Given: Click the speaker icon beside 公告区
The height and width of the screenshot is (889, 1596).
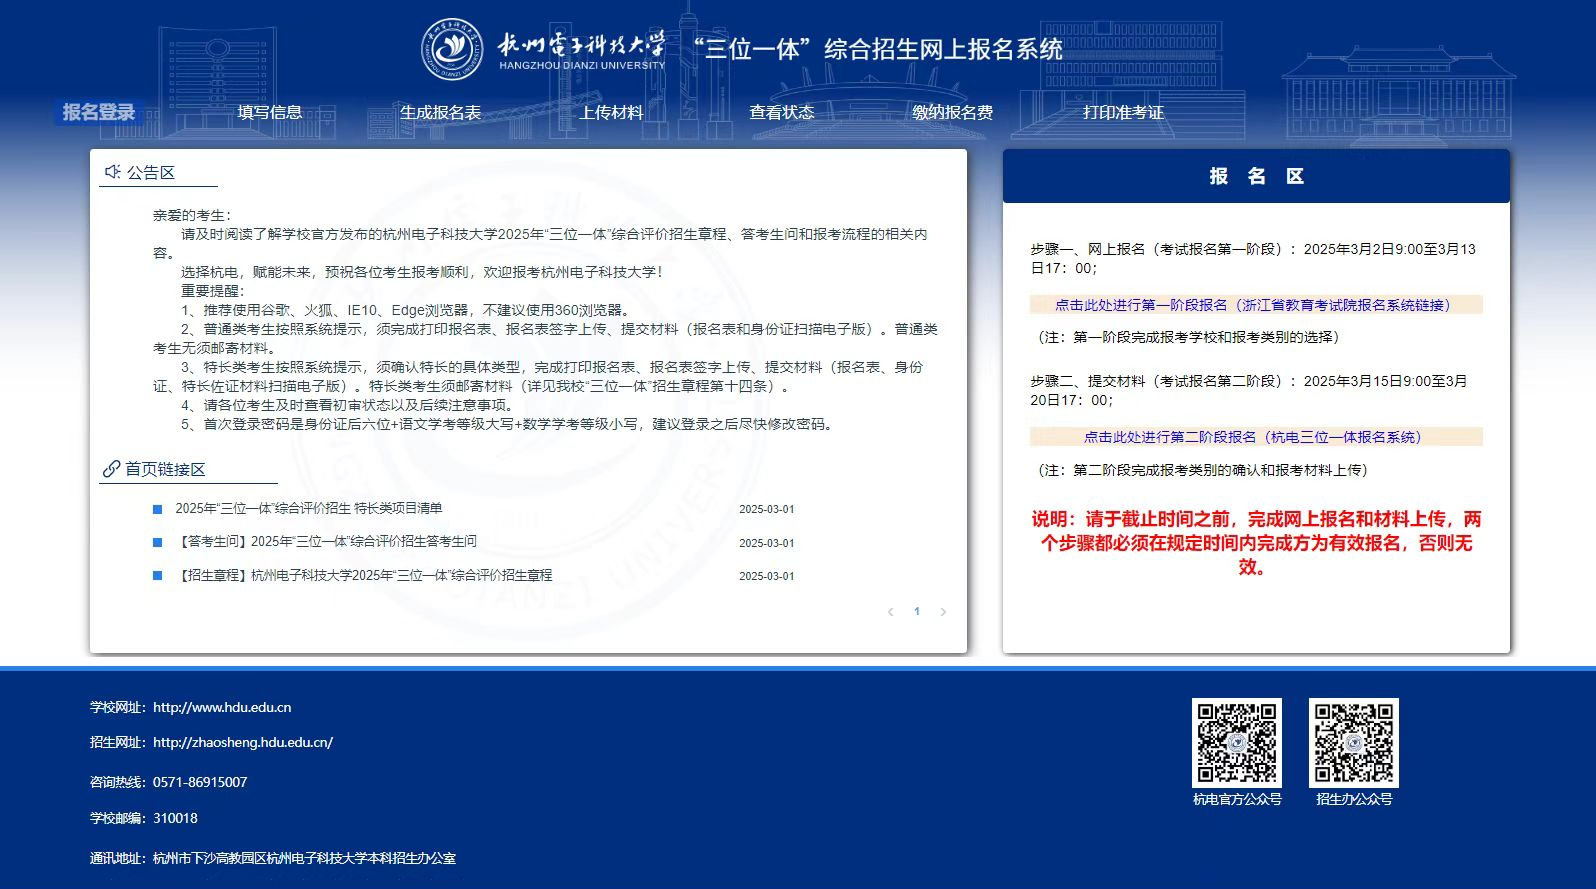Looking at the screenshot, I should [113, 172].
